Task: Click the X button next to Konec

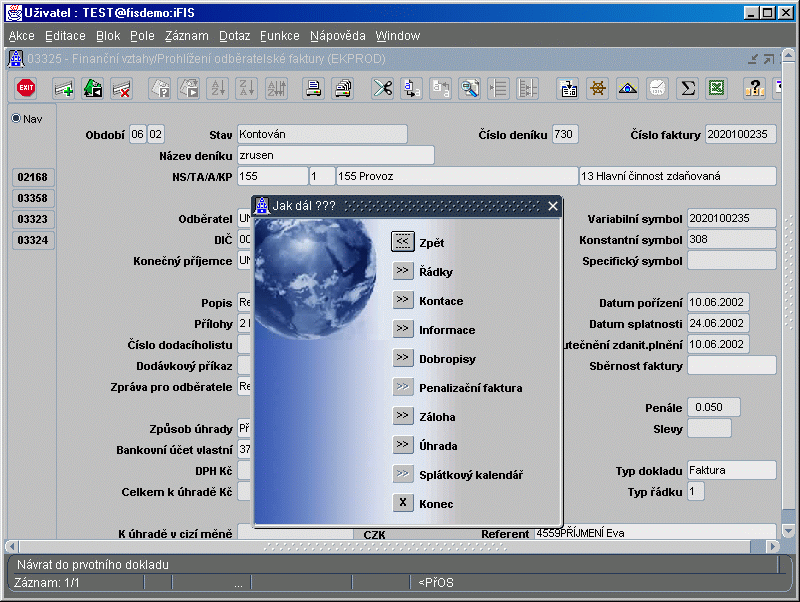Action: click(403, 503)
